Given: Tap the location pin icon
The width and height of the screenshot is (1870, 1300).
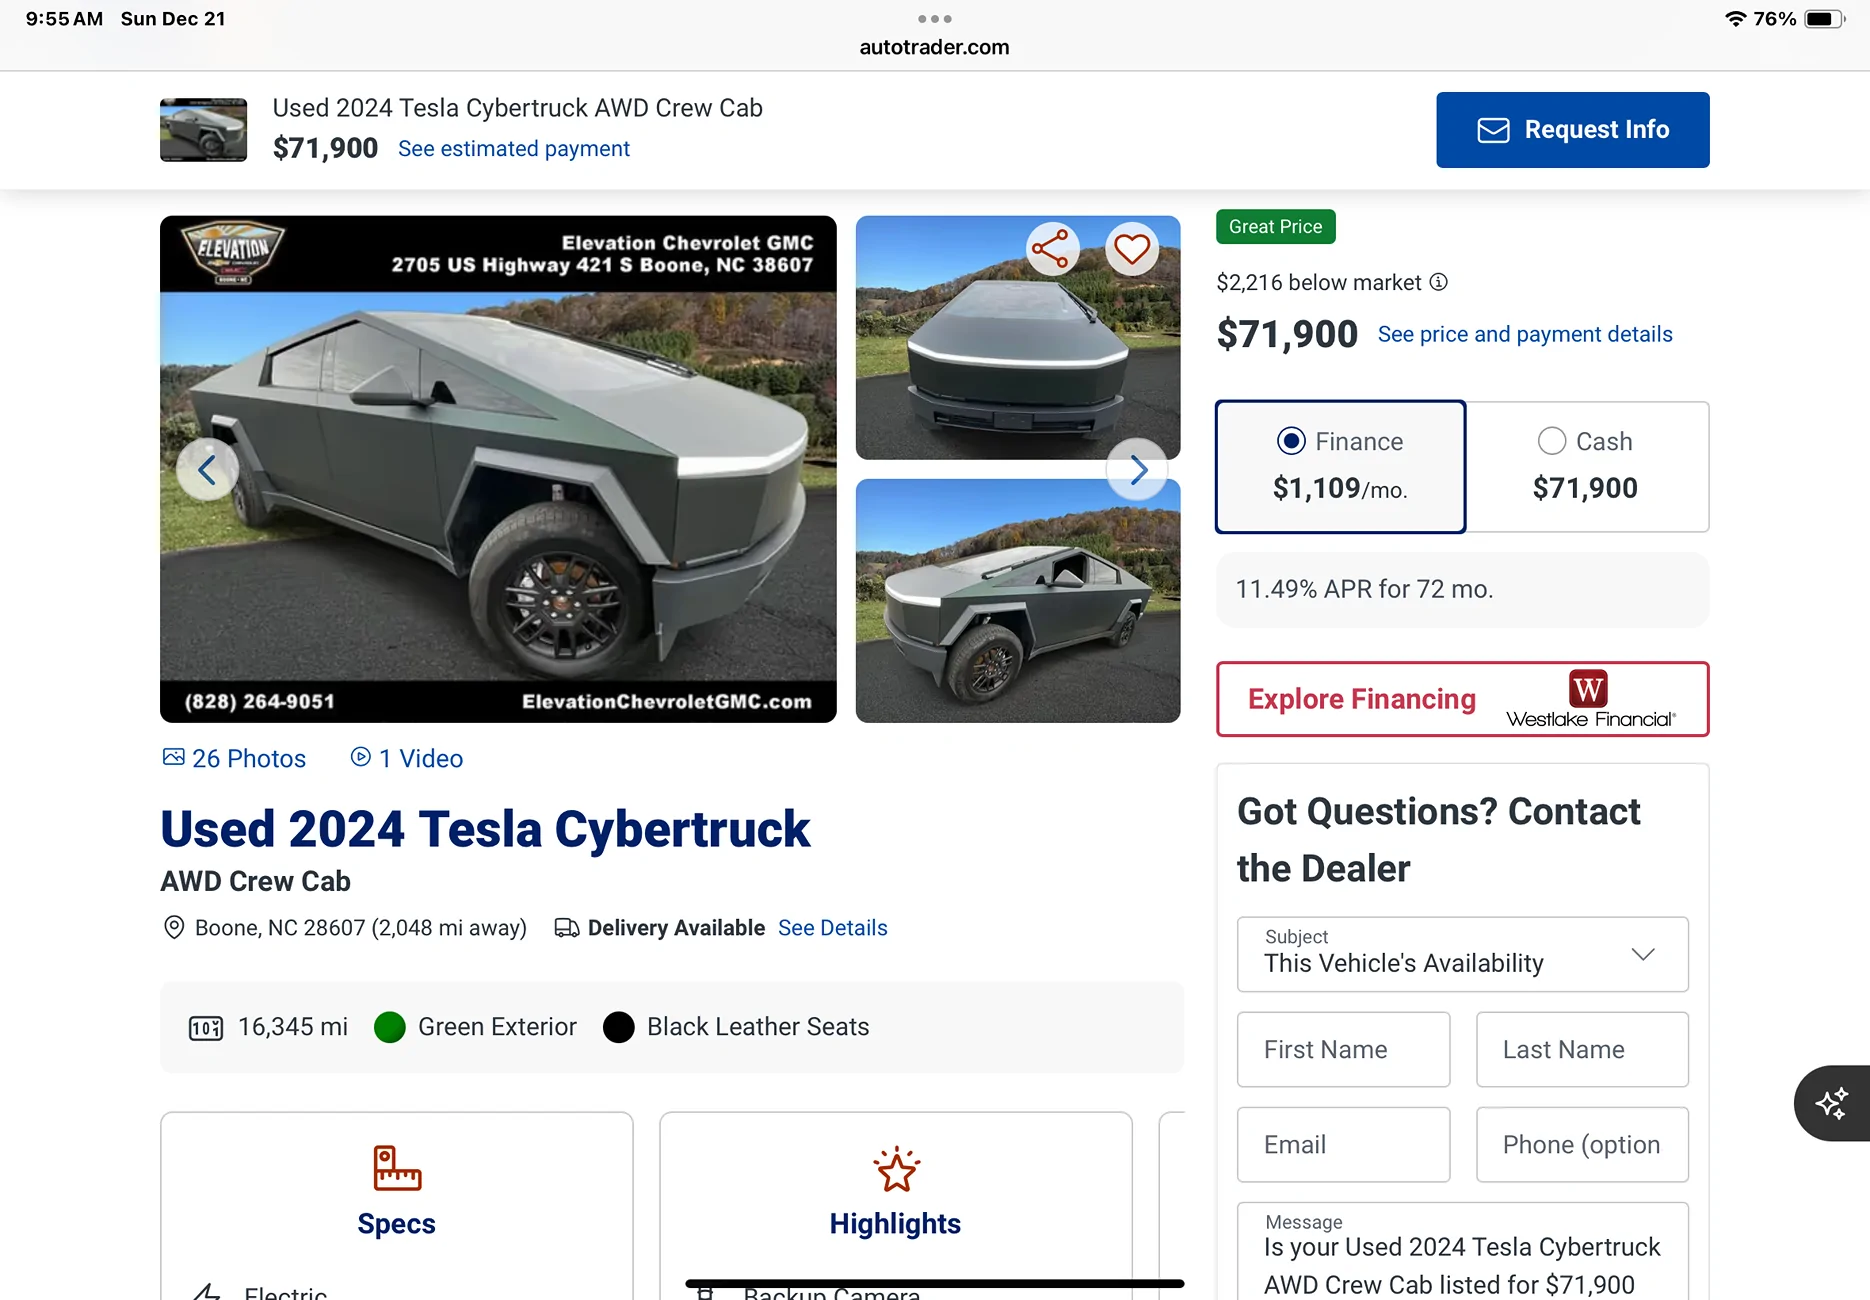Looking at the screenshot, I should (174, 928).
